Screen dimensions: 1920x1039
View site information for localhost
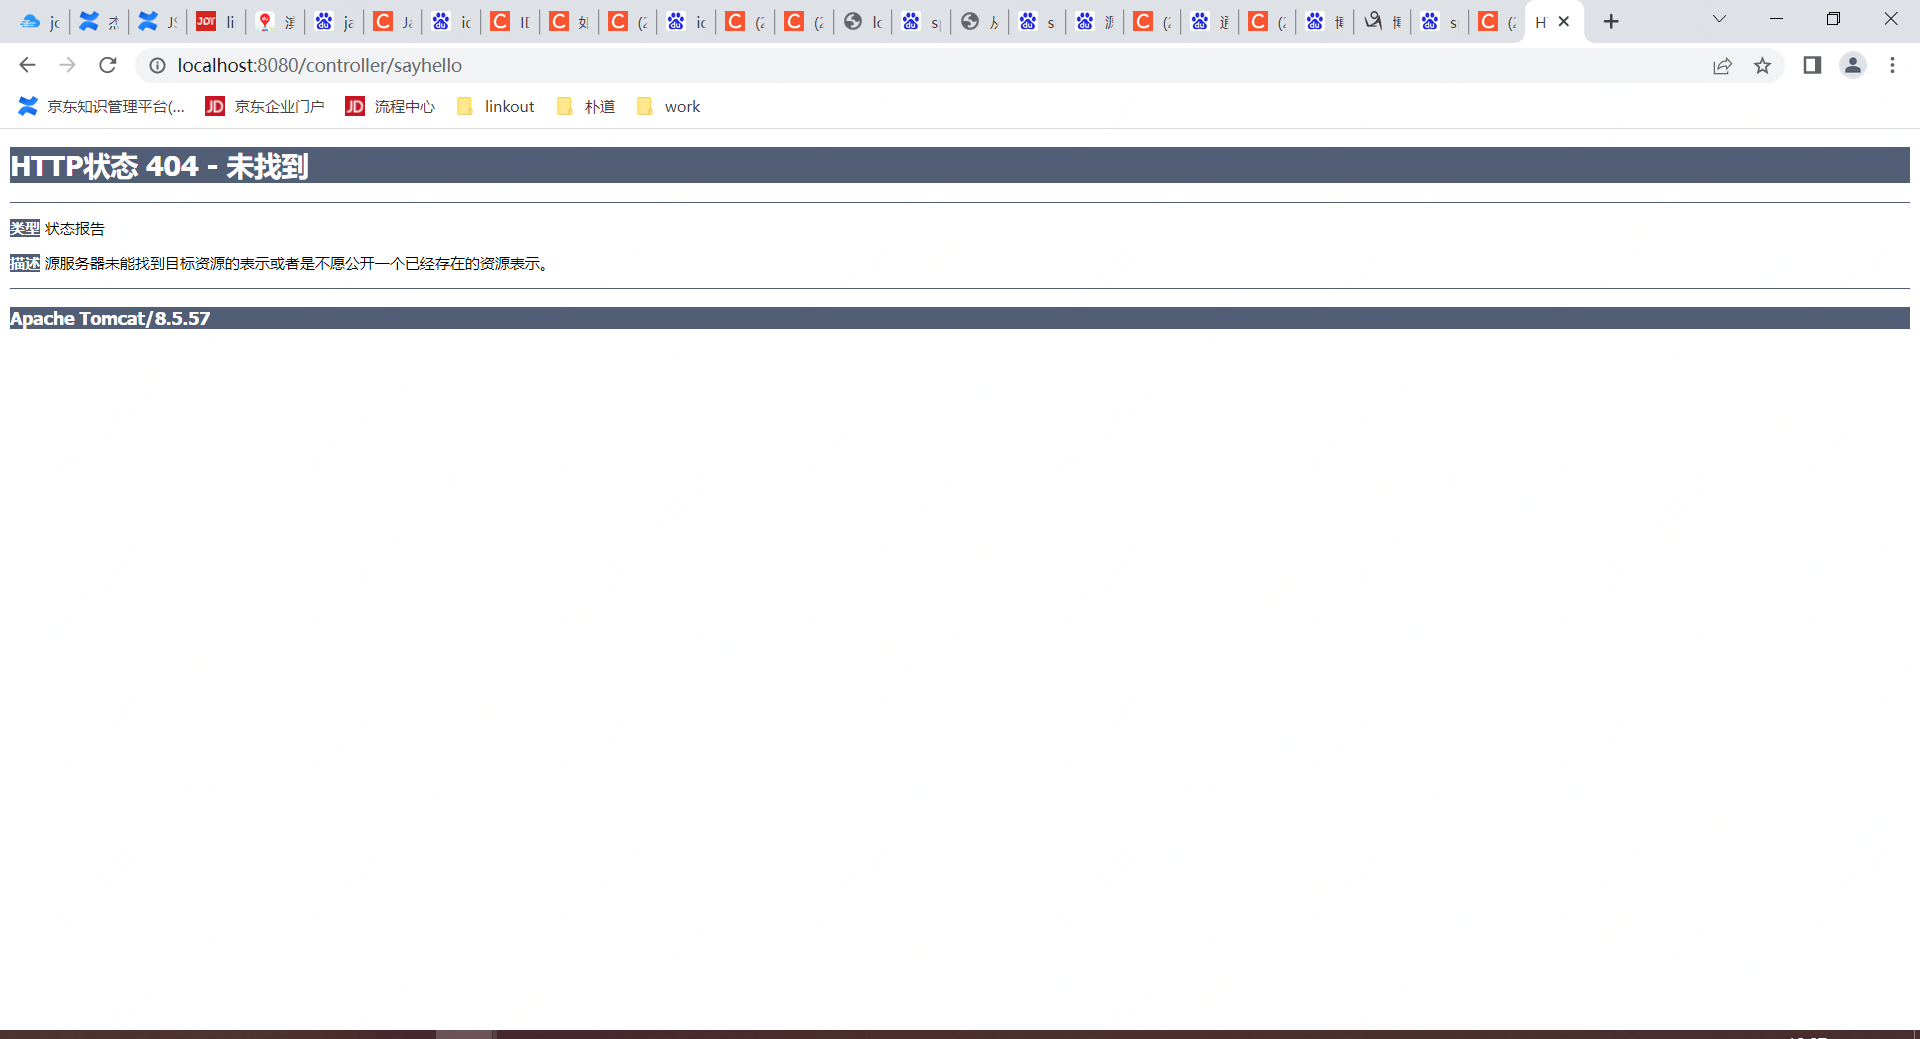pos(157,65)
